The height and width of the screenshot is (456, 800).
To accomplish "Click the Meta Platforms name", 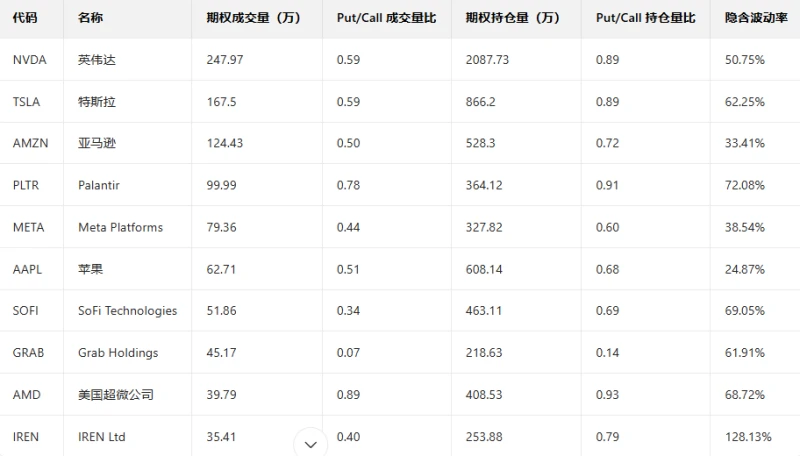I will click(120, 227).
